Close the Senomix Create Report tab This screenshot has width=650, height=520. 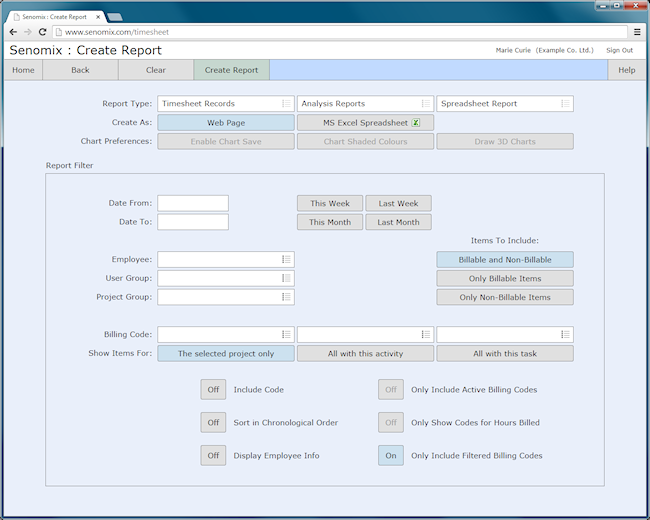coord(98,17)
